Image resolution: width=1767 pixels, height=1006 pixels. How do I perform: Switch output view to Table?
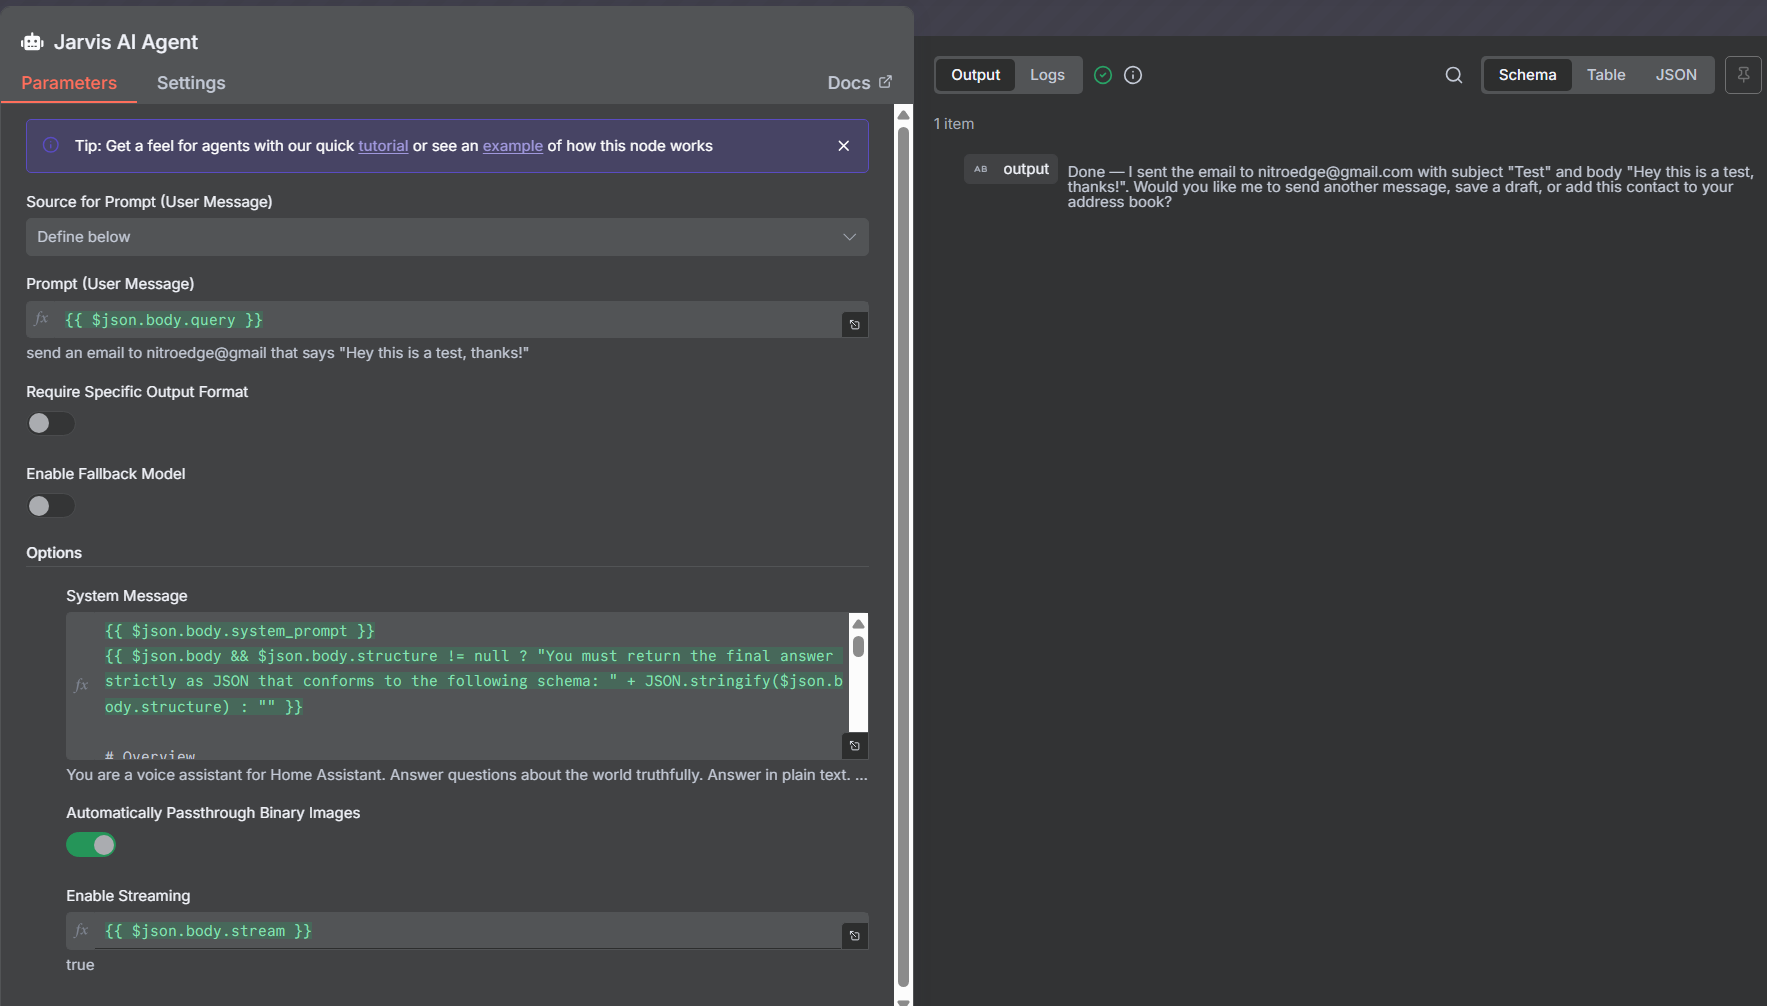(x=1605, y=74)
